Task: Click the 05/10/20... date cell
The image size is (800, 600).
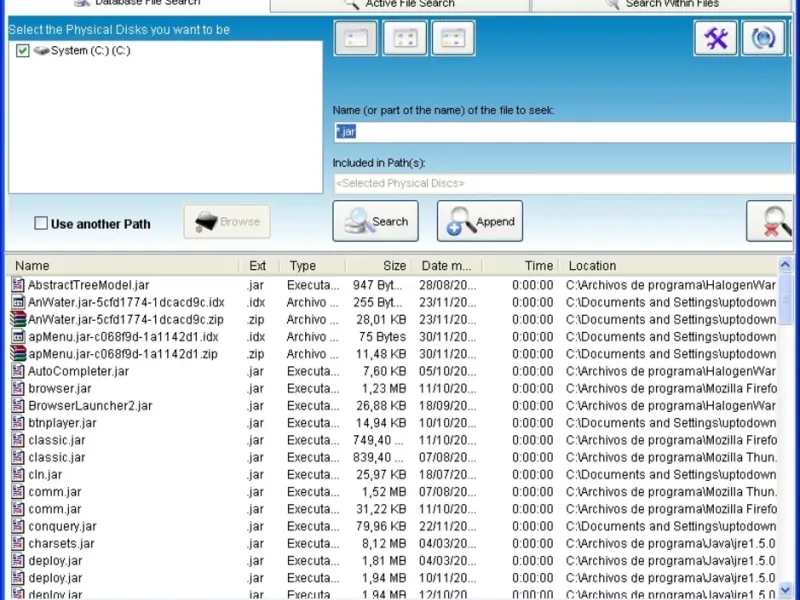Action: [x=447, y=371]
